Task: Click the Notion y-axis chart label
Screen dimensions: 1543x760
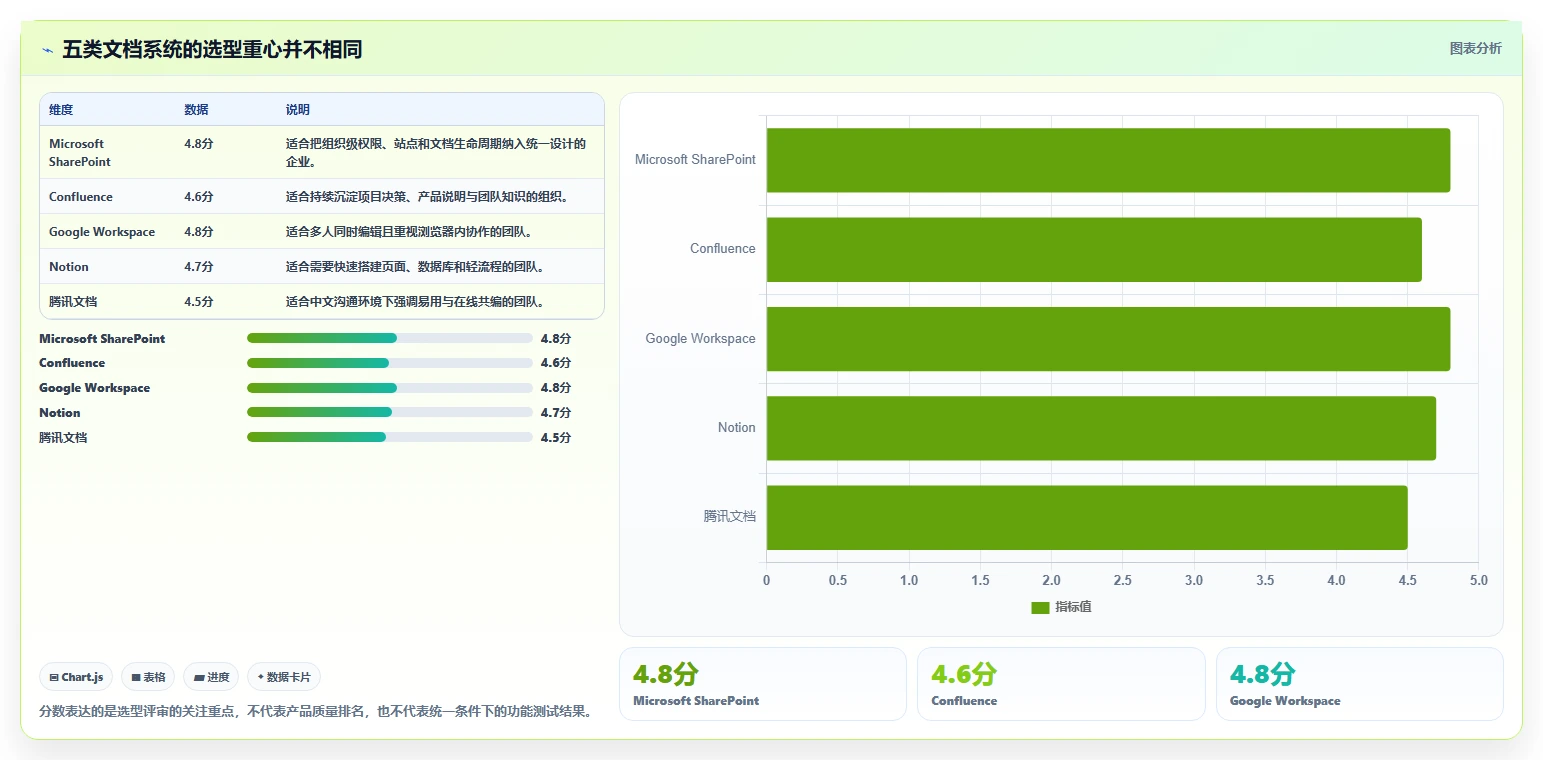Action: tap(737, 428)
